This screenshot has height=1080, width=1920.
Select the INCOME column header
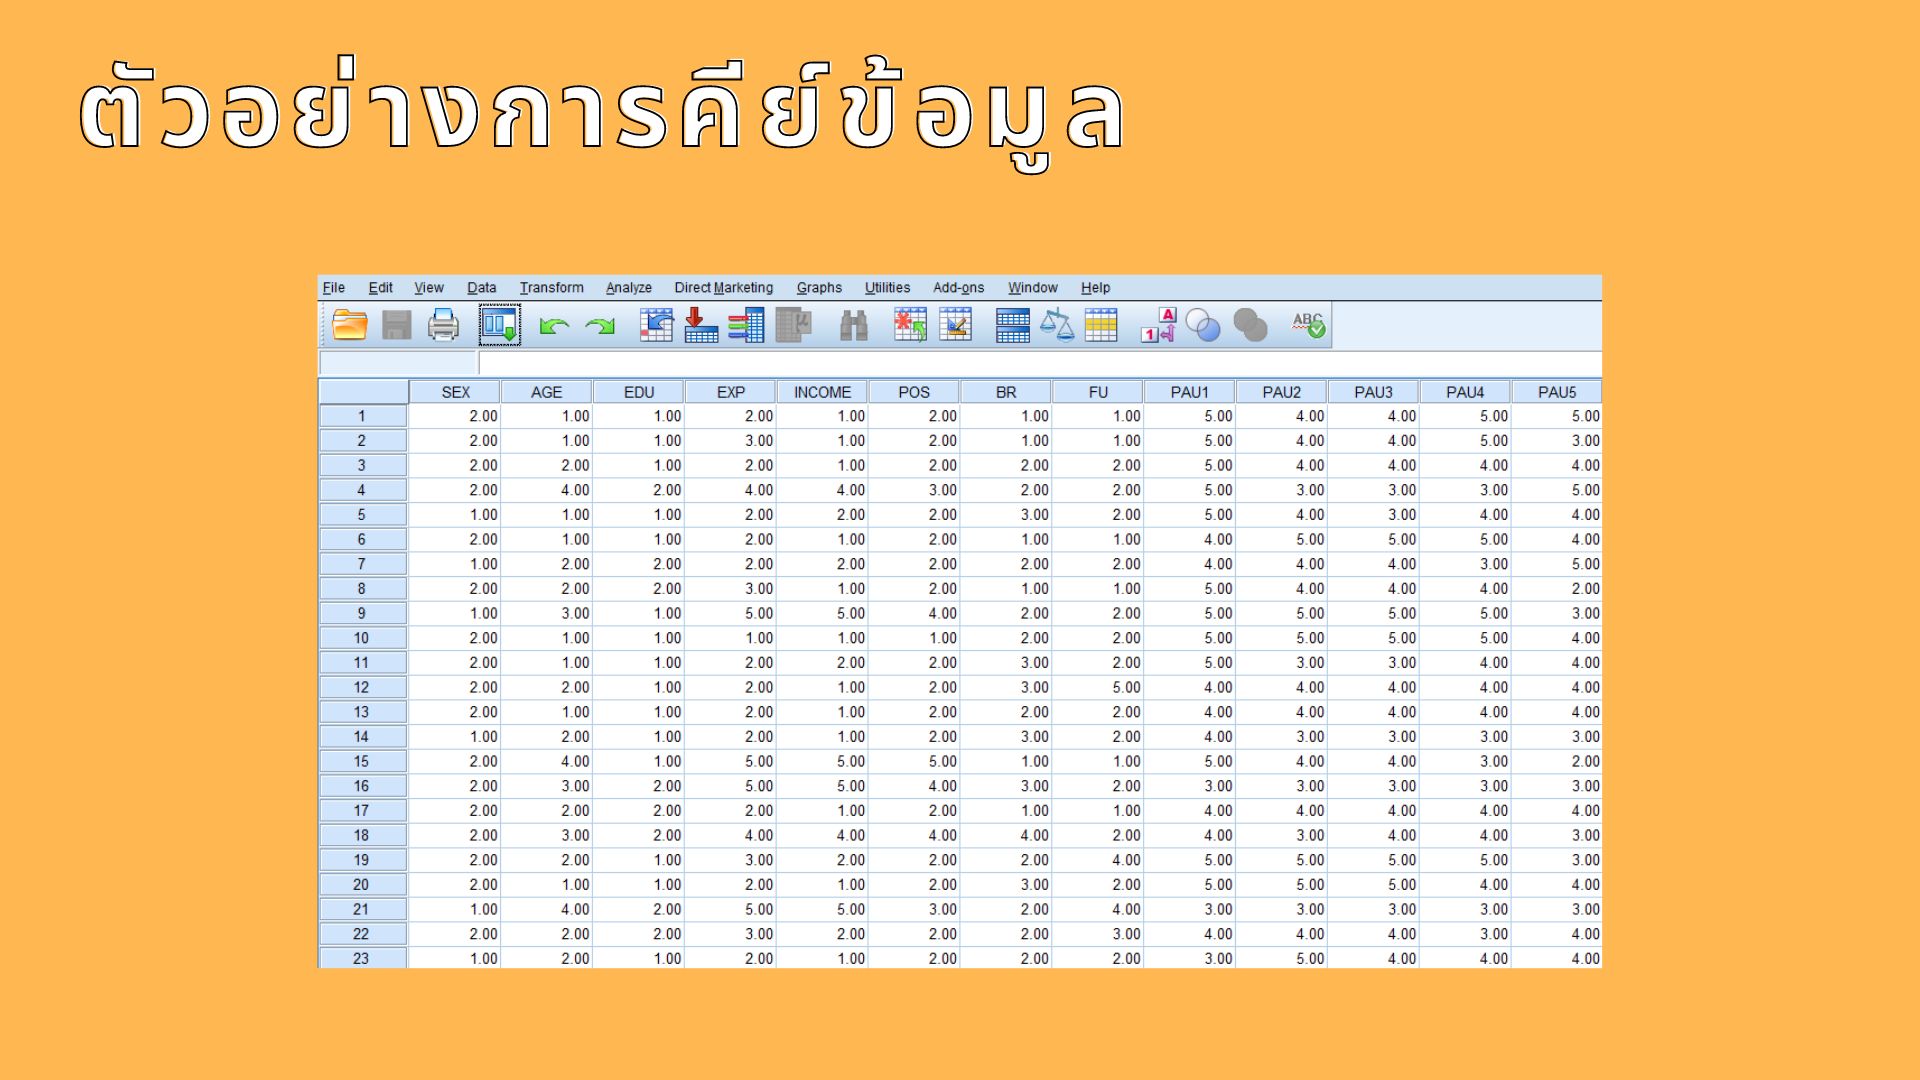[823, 392]
